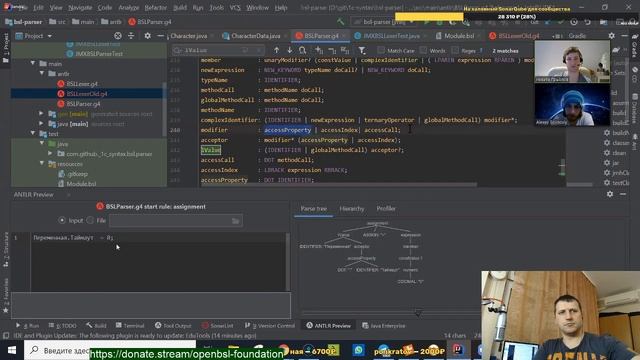This screenshot has height=360, width=640.
Task: Click find-in-selection icon in search bar
Action: tap(302, 50)
